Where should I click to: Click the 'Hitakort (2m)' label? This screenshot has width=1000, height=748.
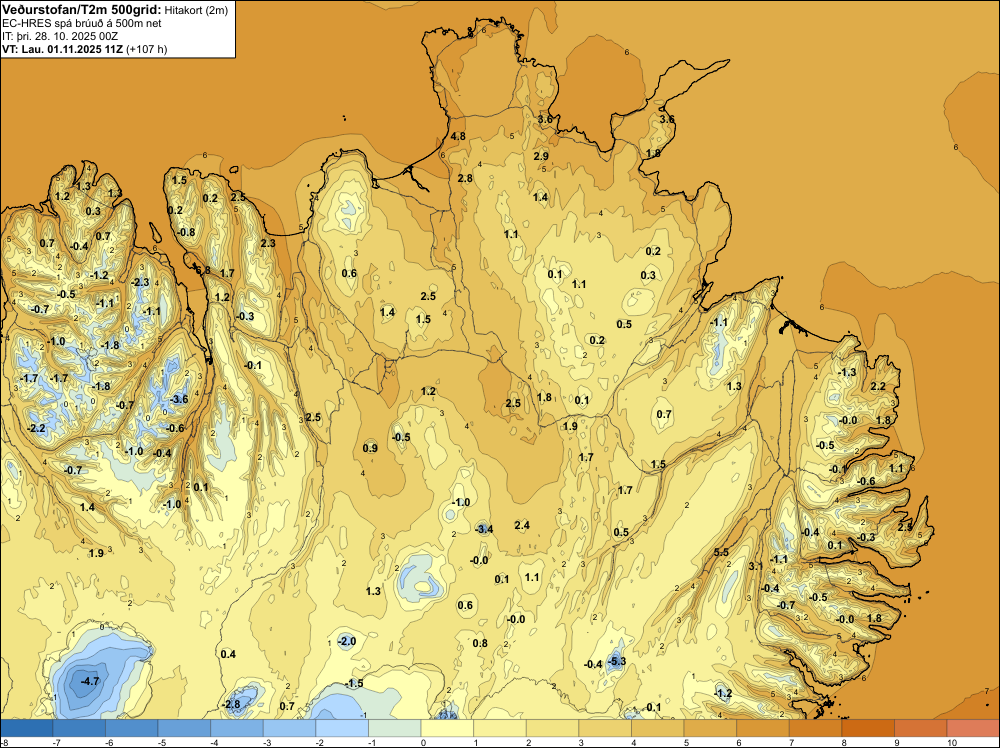click(x=196, y=10)
